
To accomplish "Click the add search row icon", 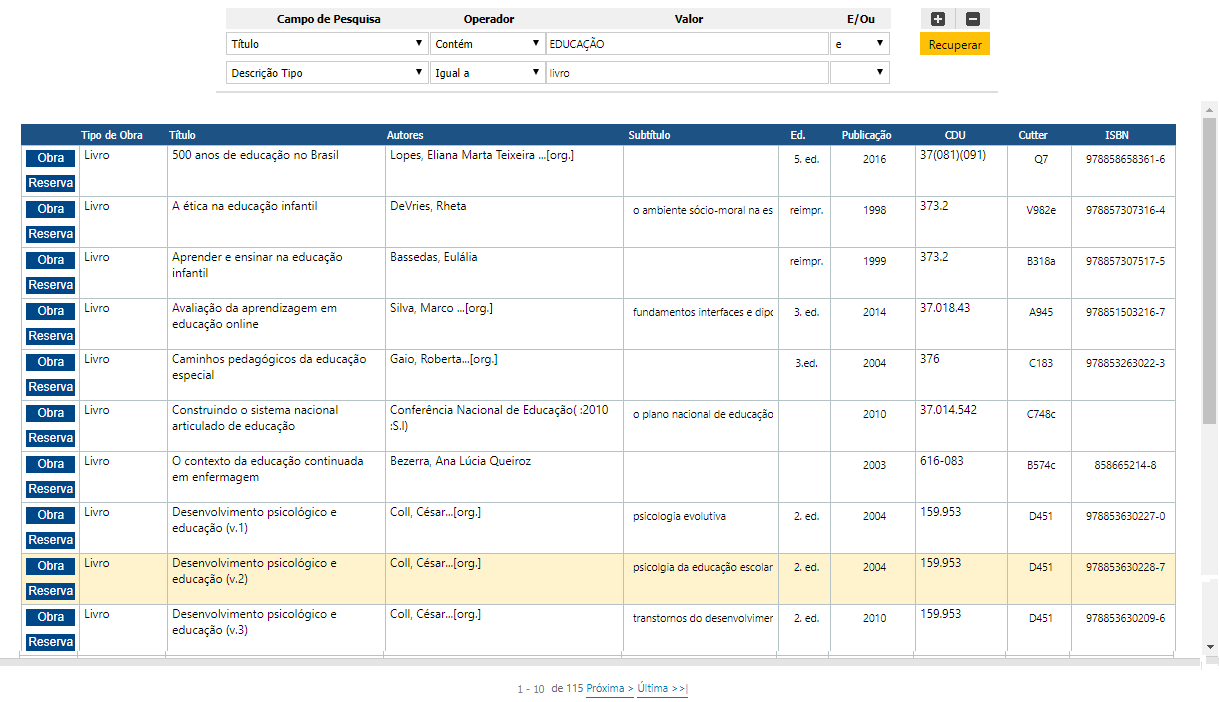I will pos(935,19).
